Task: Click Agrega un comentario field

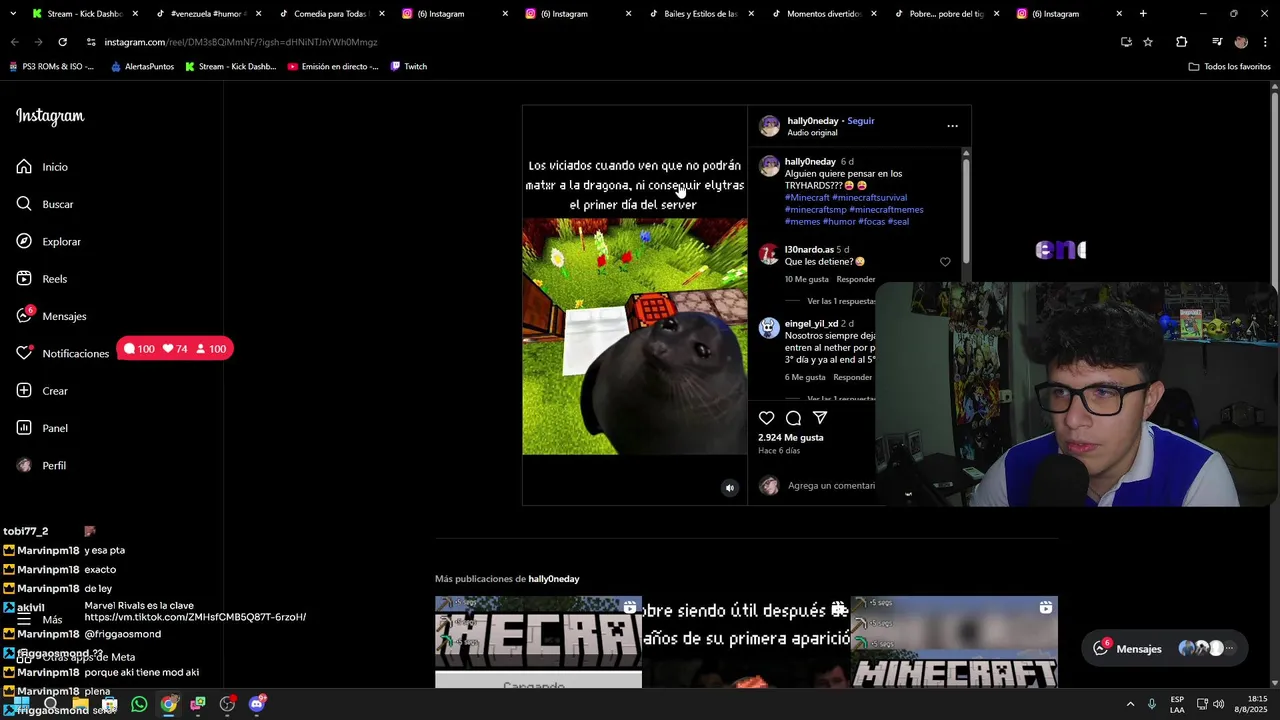Action: [831, 486]
